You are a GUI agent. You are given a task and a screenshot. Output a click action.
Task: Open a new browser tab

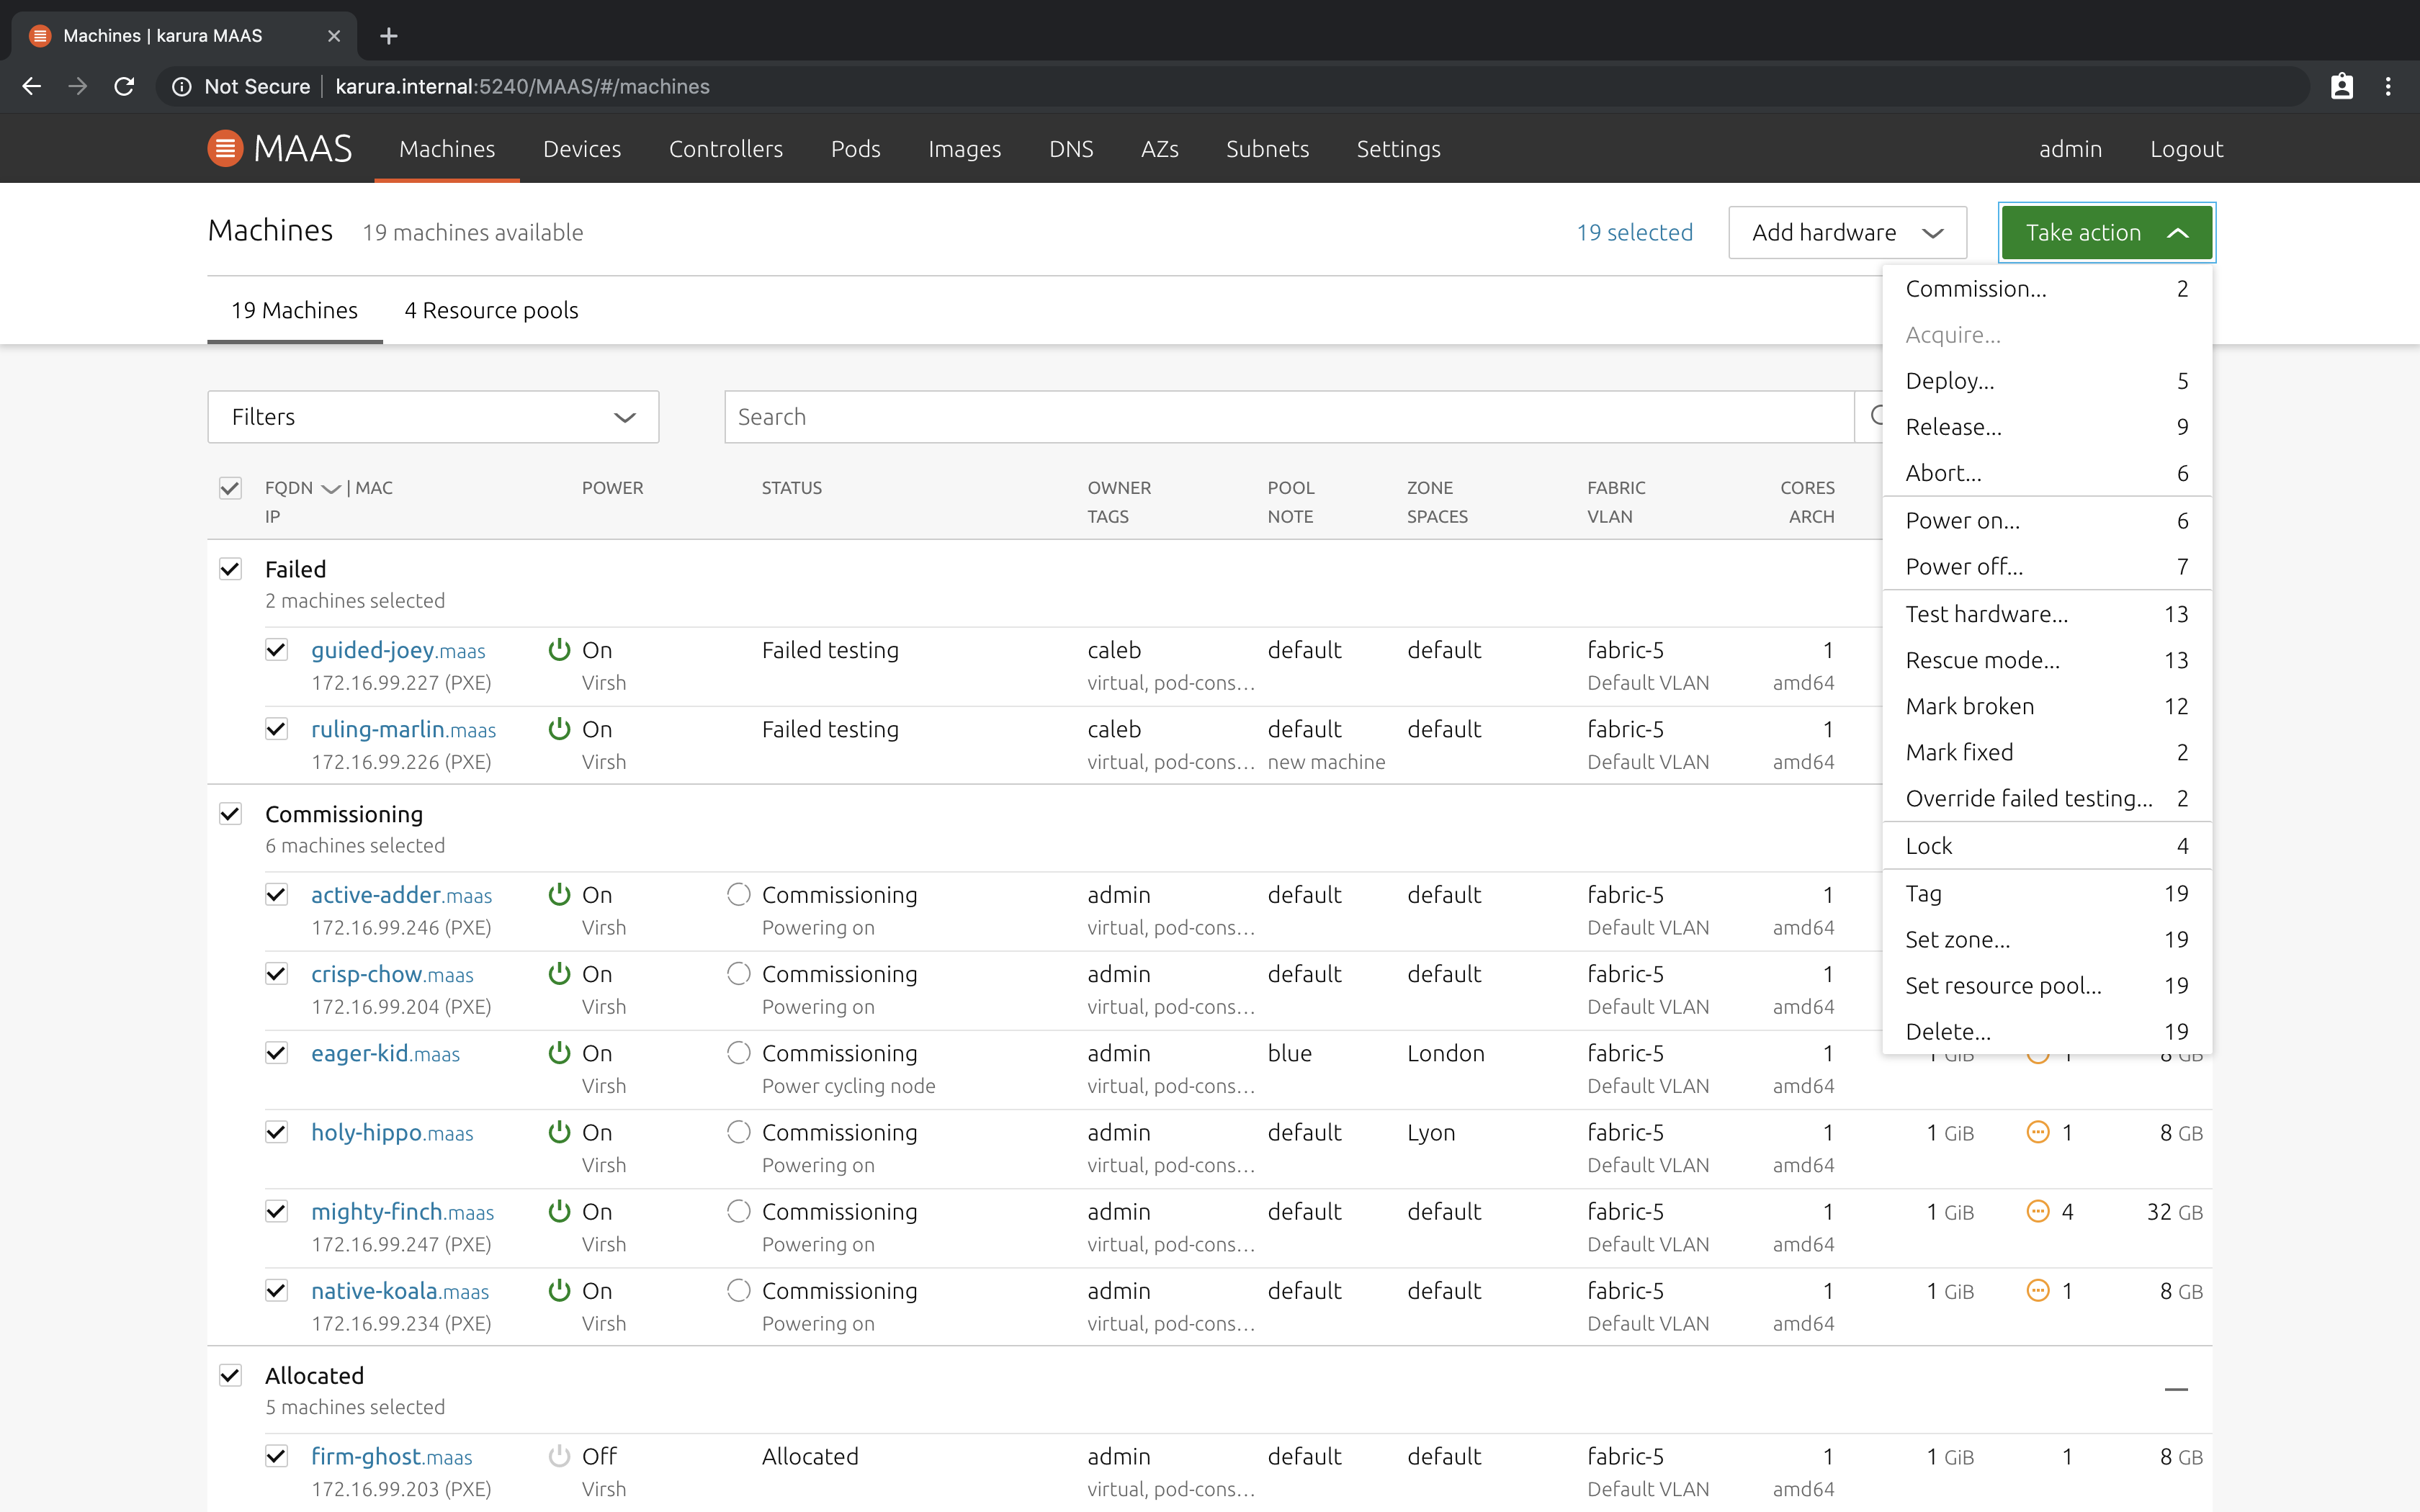click(389, 36)
